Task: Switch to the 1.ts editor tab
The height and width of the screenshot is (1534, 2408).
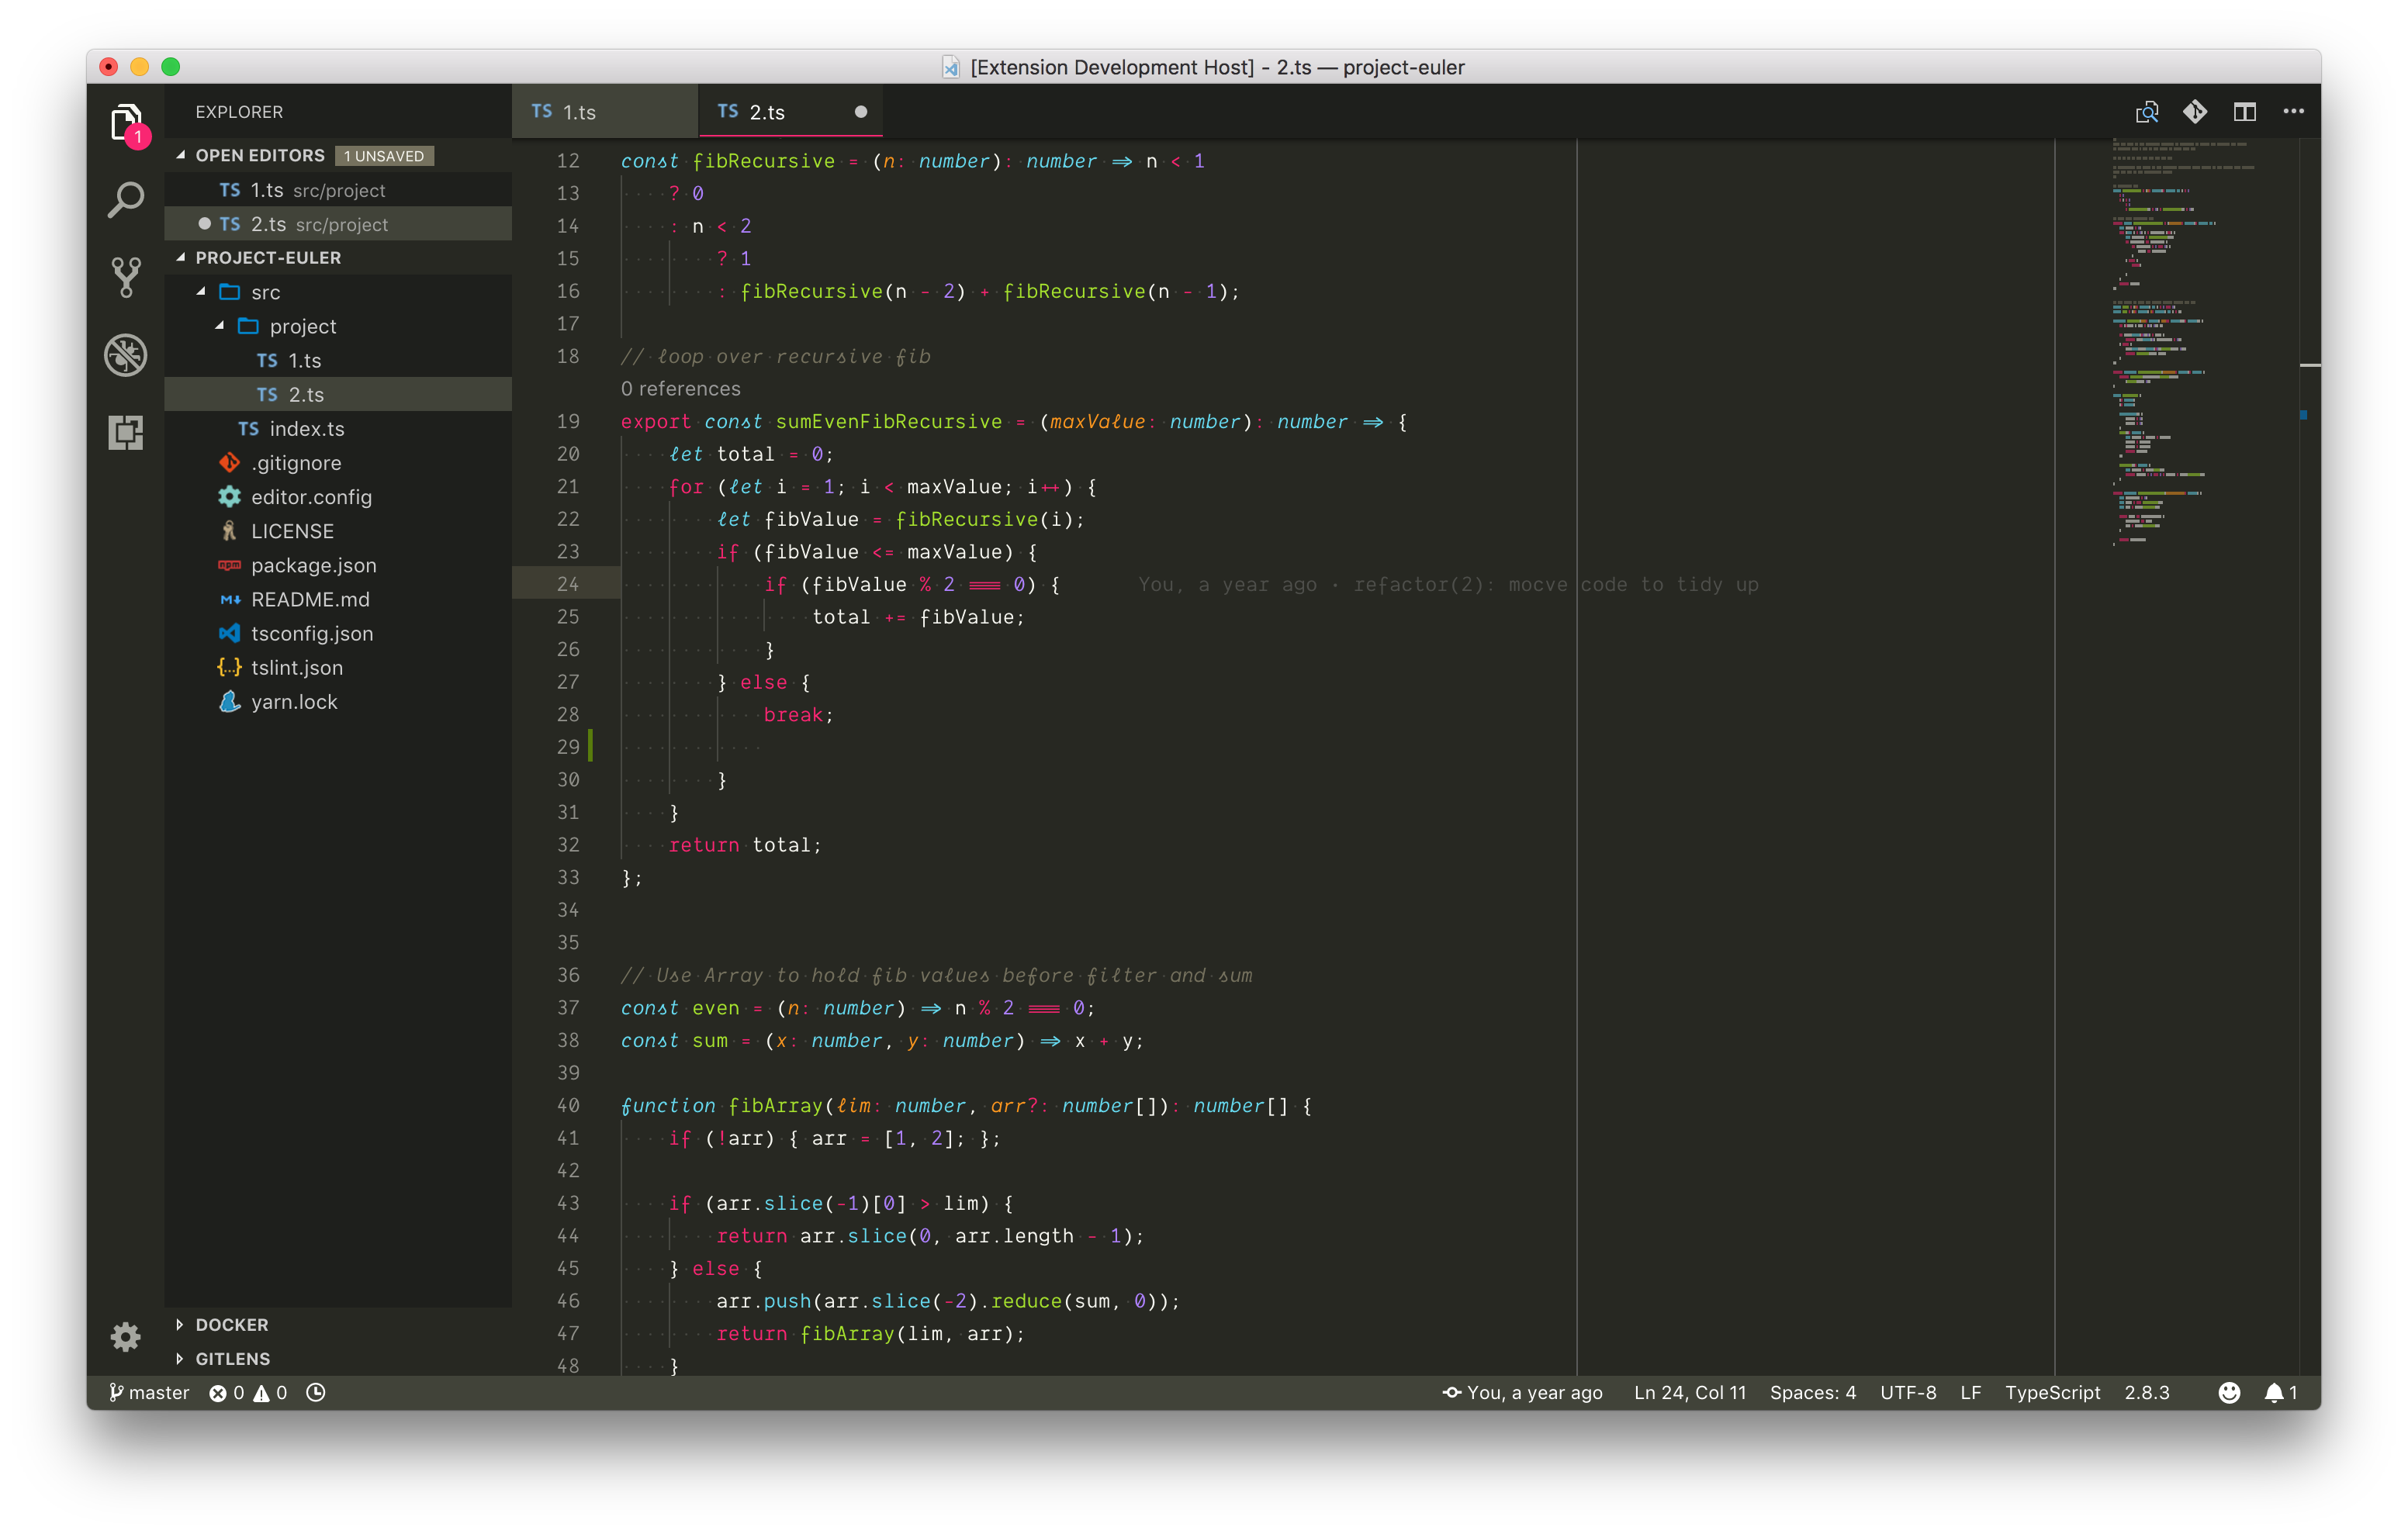Action: pyautogui.click(x=579, y=112)
